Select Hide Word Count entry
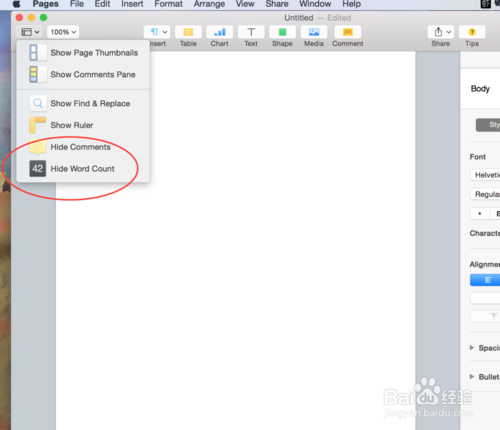Screen dimensions: 500x430 coord(83,169)
